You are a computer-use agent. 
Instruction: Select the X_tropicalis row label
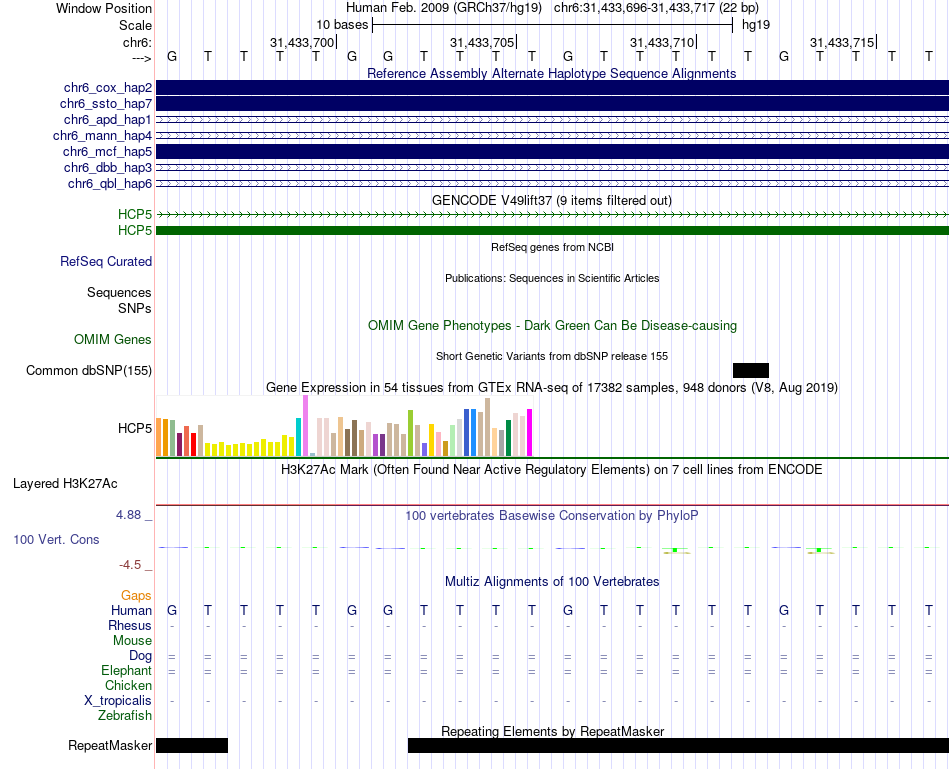118,701
